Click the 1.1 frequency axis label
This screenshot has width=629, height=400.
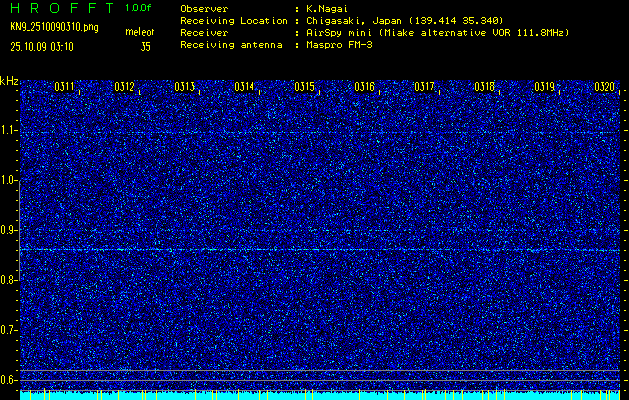tap(9, 130)
